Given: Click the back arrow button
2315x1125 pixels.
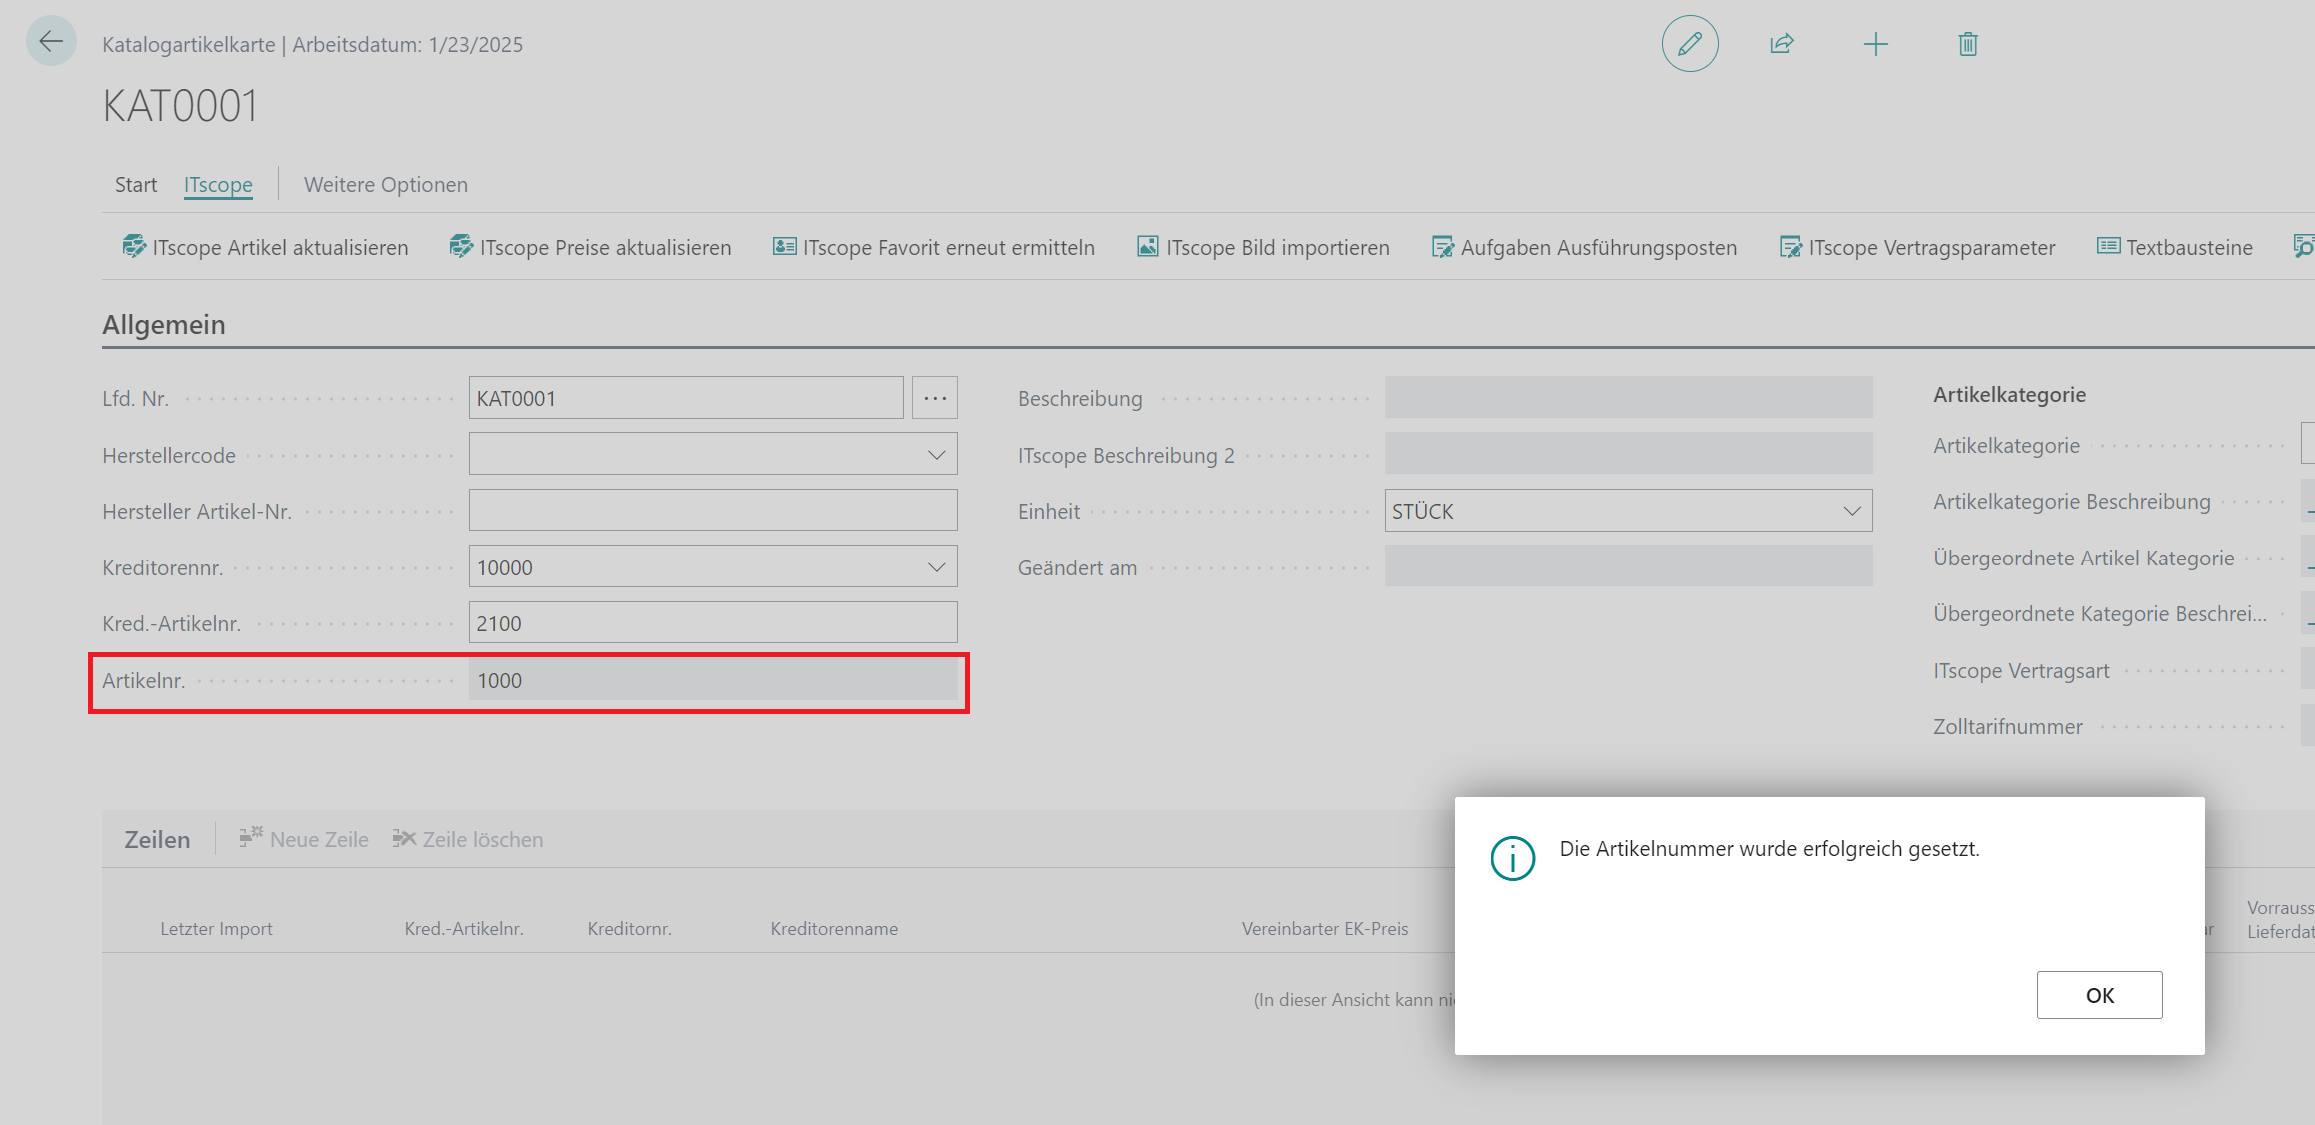Looking at the screenshot, I should (51, 42).
